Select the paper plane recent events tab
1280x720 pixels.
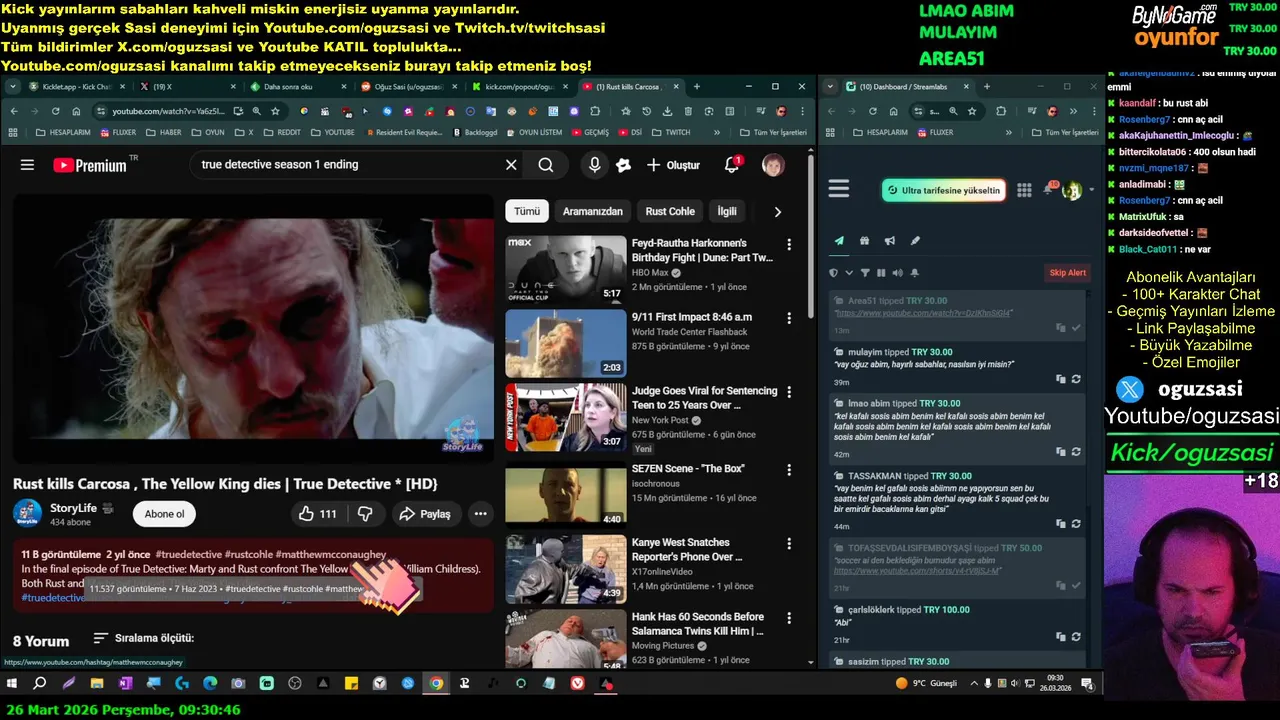tap(839, 241)
